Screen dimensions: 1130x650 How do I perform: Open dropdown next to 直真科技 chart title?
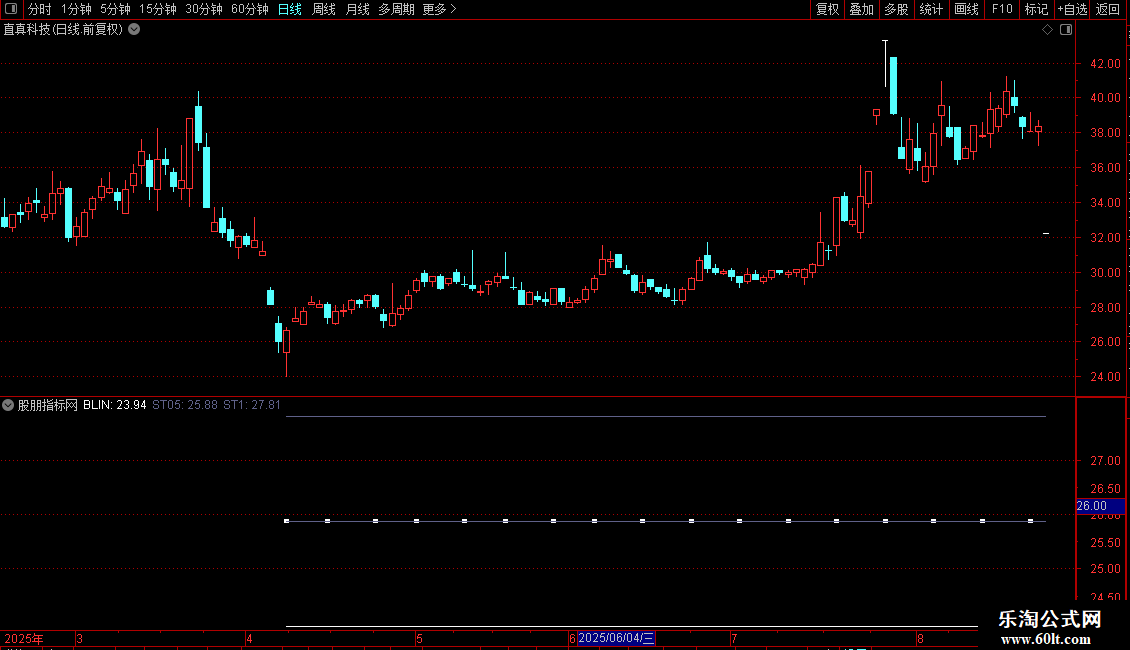click(134, 30)
